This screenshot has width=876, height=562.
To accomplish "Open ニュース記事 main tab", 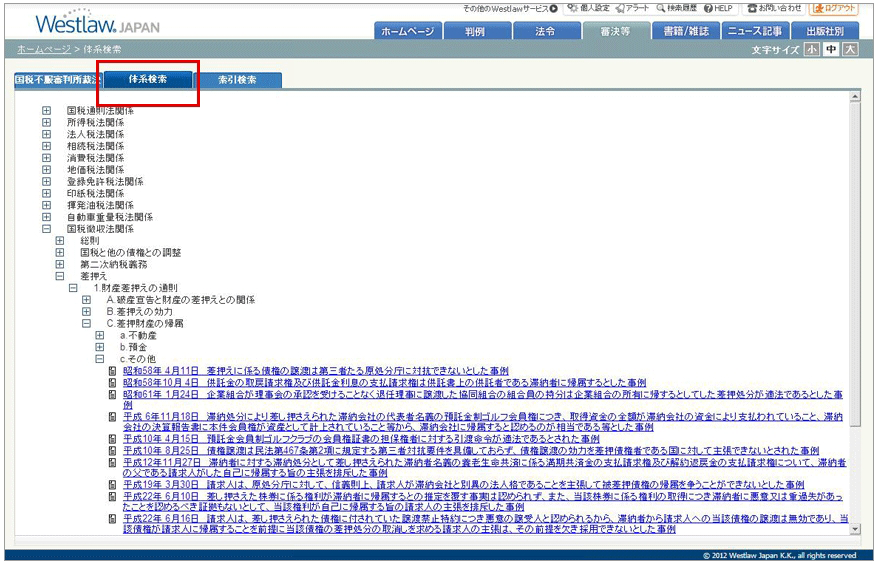I will click(x=755, y=31).
